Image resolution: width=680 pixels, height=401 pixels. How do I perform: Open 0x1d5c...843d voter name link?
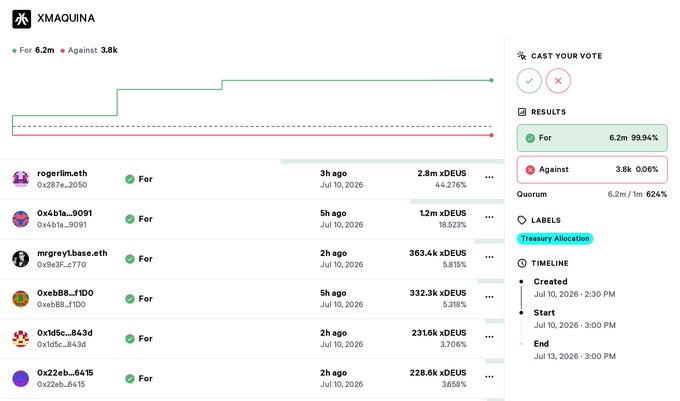click(65, 333)
